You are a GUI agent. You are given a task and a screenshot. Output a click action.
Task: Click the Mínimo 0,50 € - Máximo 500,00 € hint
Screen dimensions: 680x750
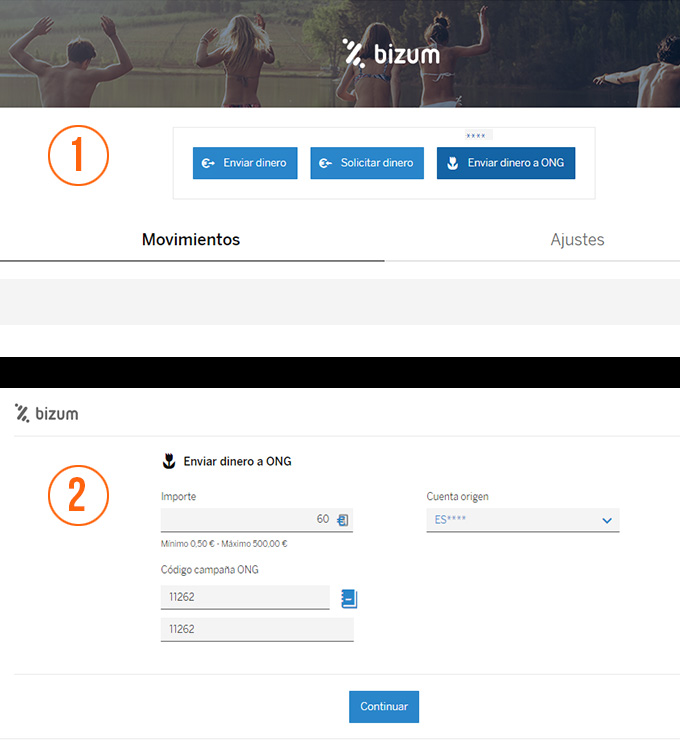pos(224,544)
